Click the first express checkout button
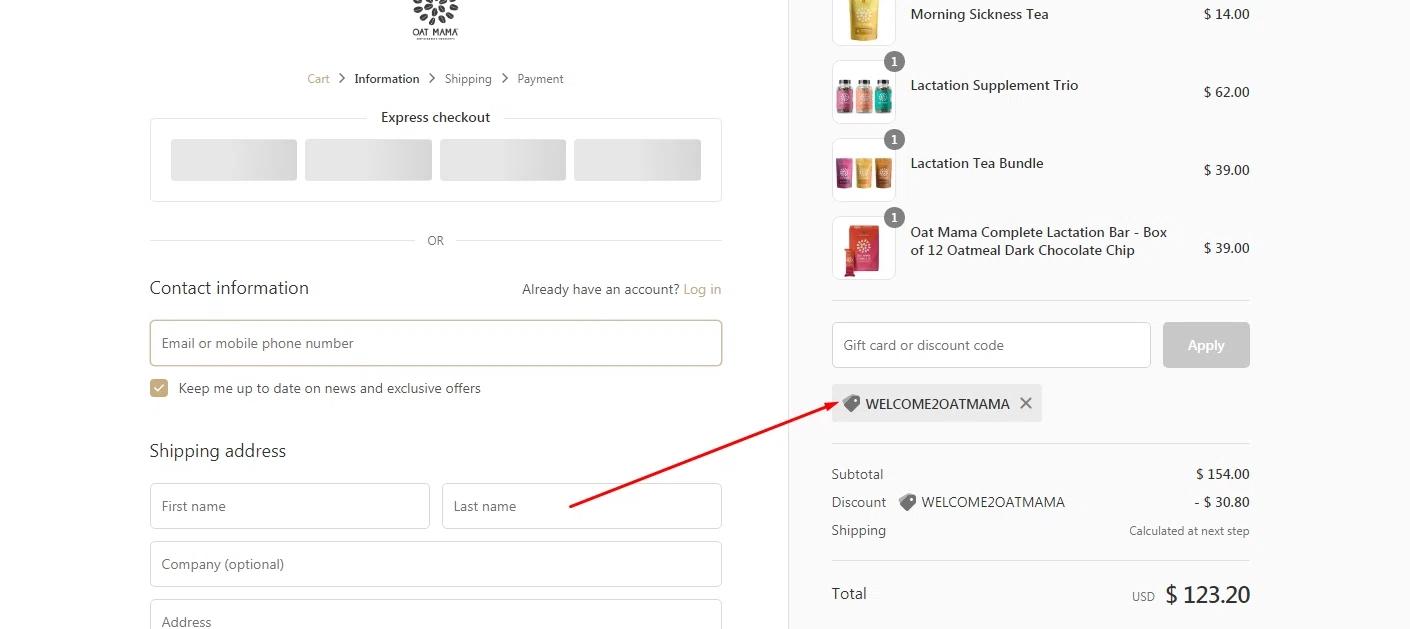This screenshot has height=629, width=1410. coord(234,160)
